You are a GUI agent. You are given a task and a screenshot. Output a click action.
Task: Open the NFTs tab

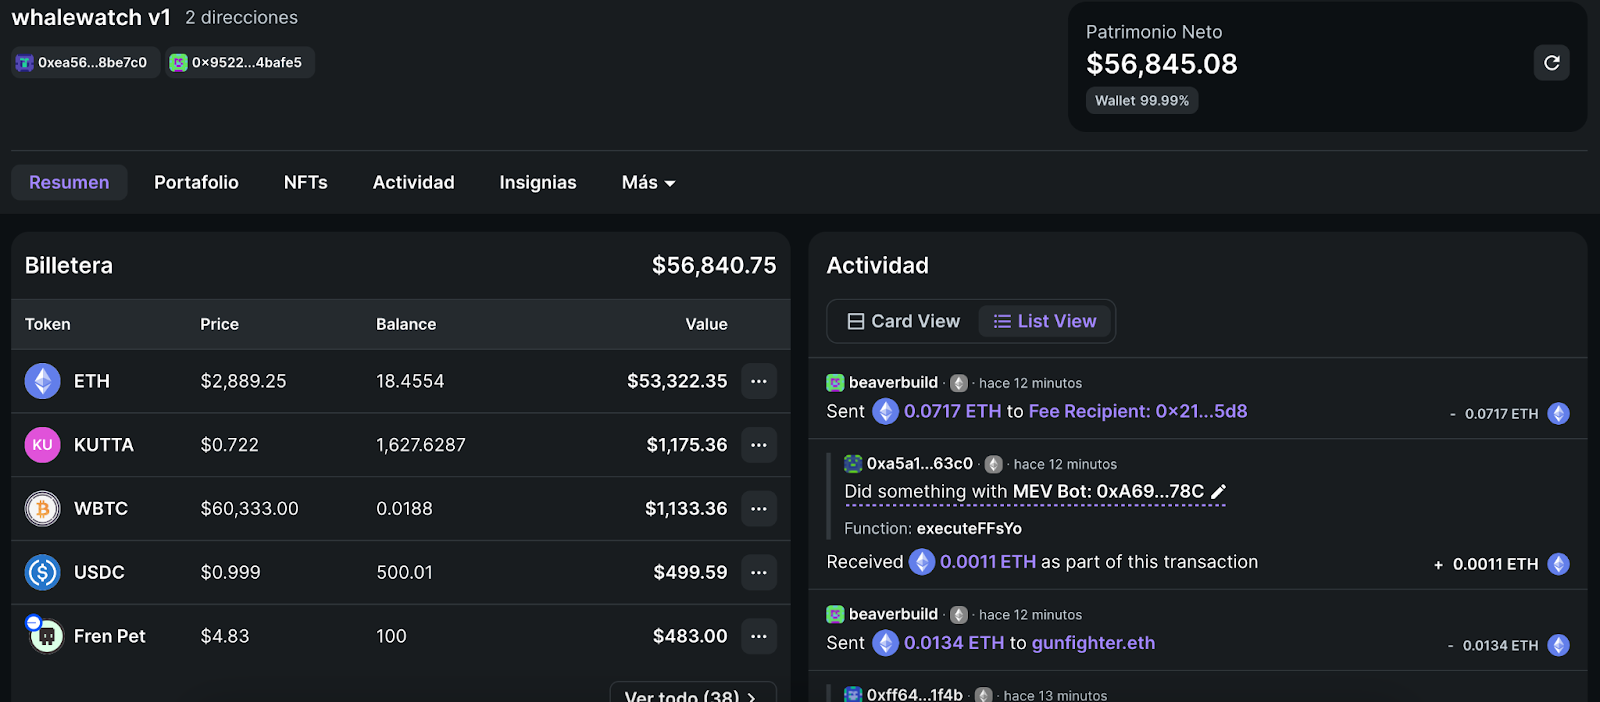click(306, 183)
